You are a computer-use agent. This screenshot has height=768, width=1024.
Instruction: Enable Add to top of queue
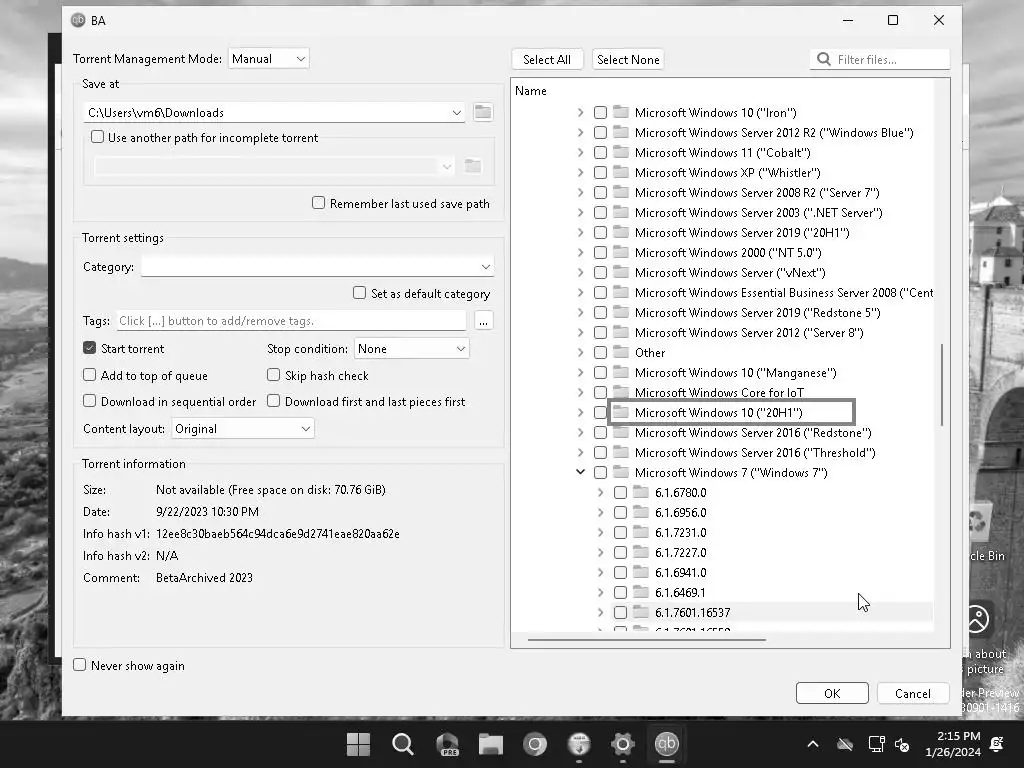(89, 375)
